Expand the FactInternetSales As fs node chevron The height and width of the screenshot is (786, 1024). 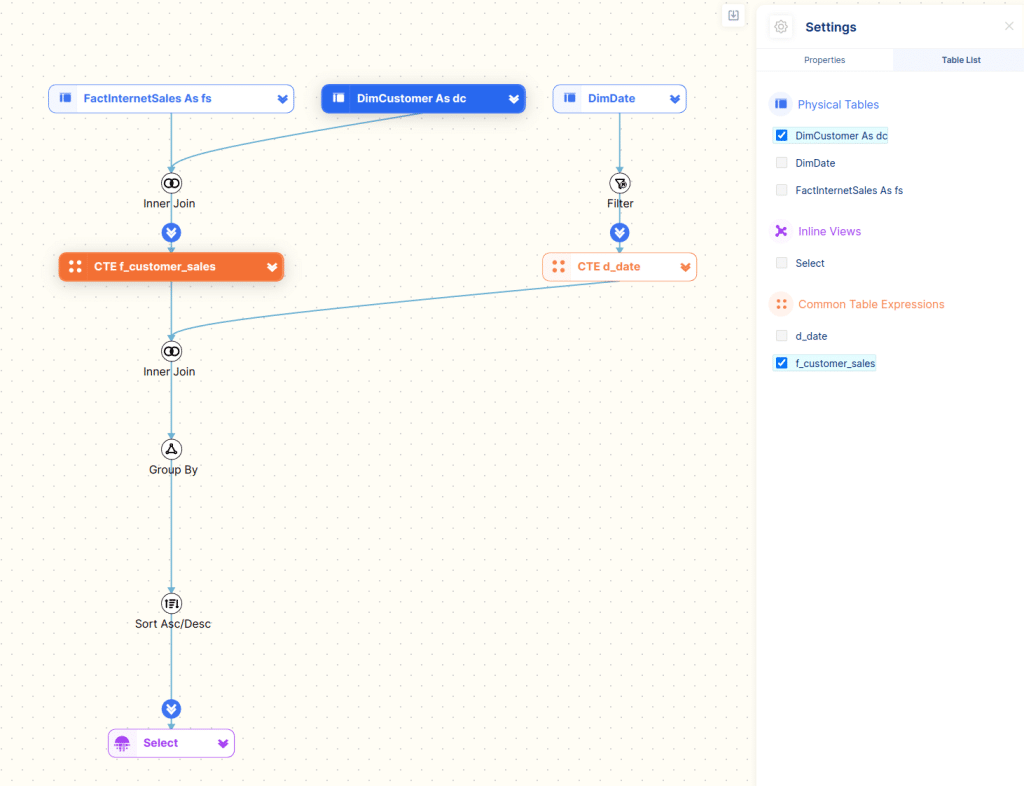[283, 99]
